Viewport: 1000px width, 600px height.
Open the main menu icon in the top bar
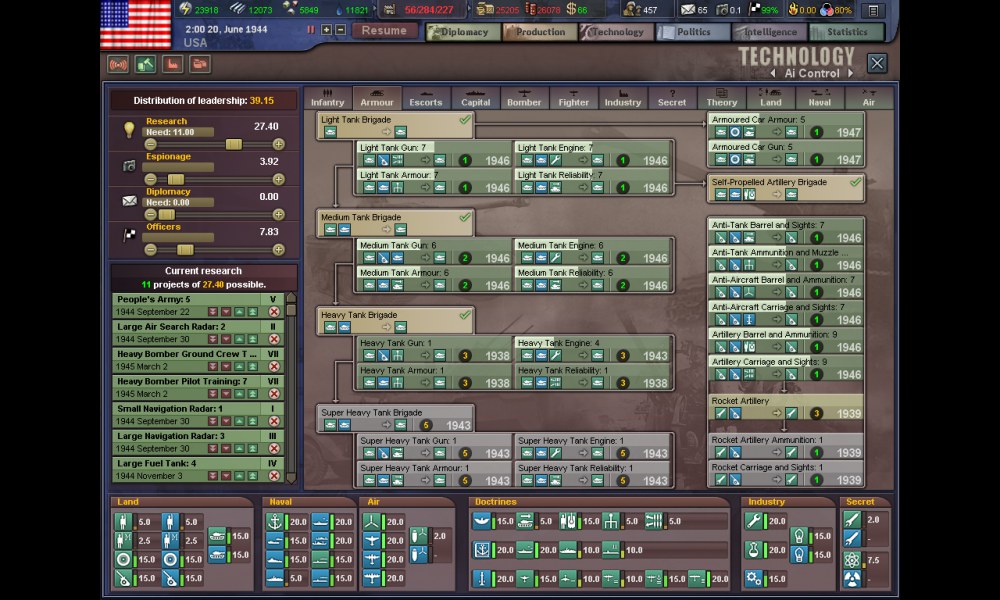874,10
